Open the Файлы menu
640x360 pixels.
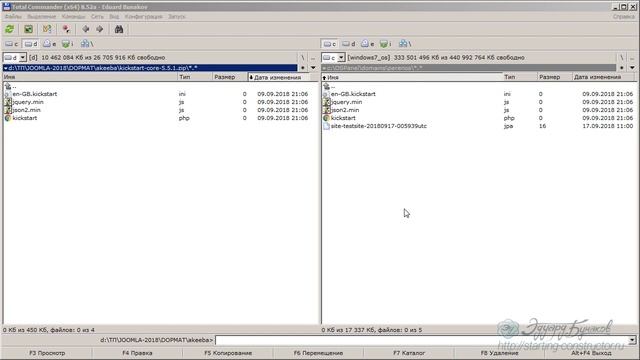13,17
